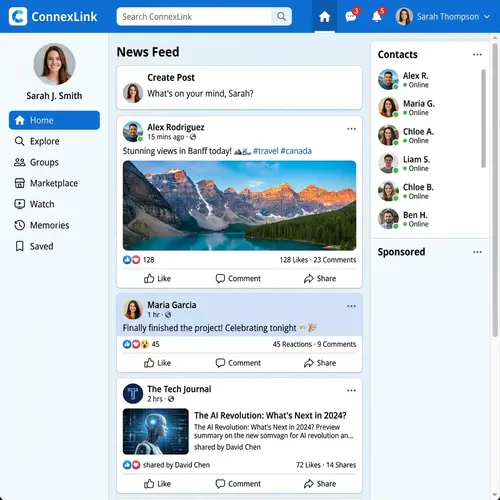Image resolution: width=500 pixels, height=500 pixels.
Task: Comment on Maria Garcia's project post
Action: pyautogui.click(x=238, y=363)
